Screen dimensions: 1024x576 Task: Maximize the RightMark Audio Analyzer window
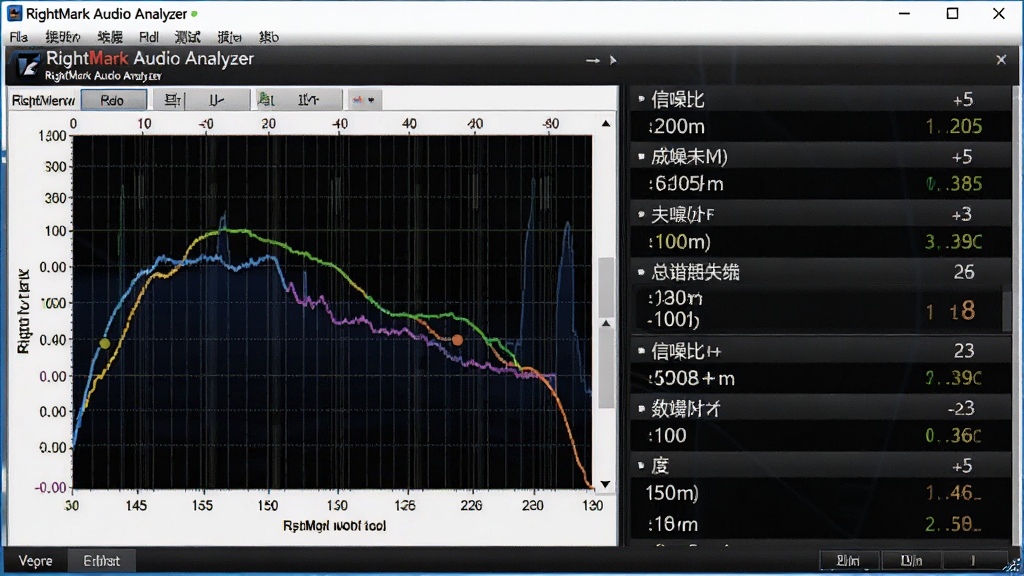[x=953, y=14]
